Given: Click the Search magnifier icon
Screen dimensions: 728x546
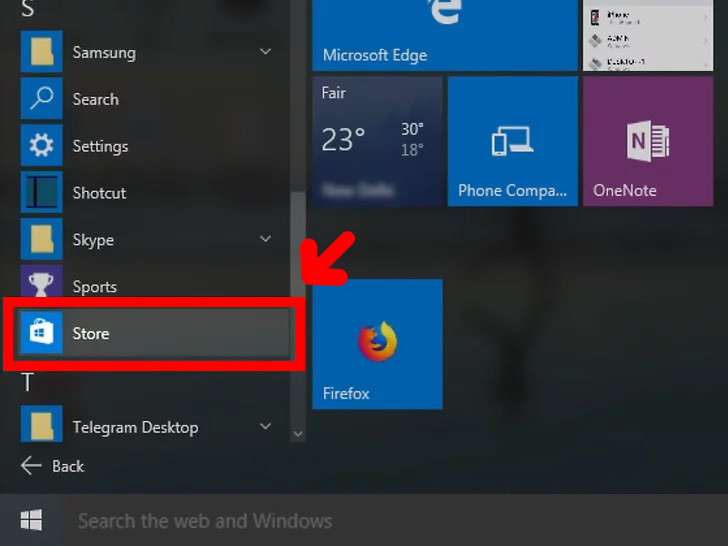Looking at the screenshot, I should click(x=41, y=98).
